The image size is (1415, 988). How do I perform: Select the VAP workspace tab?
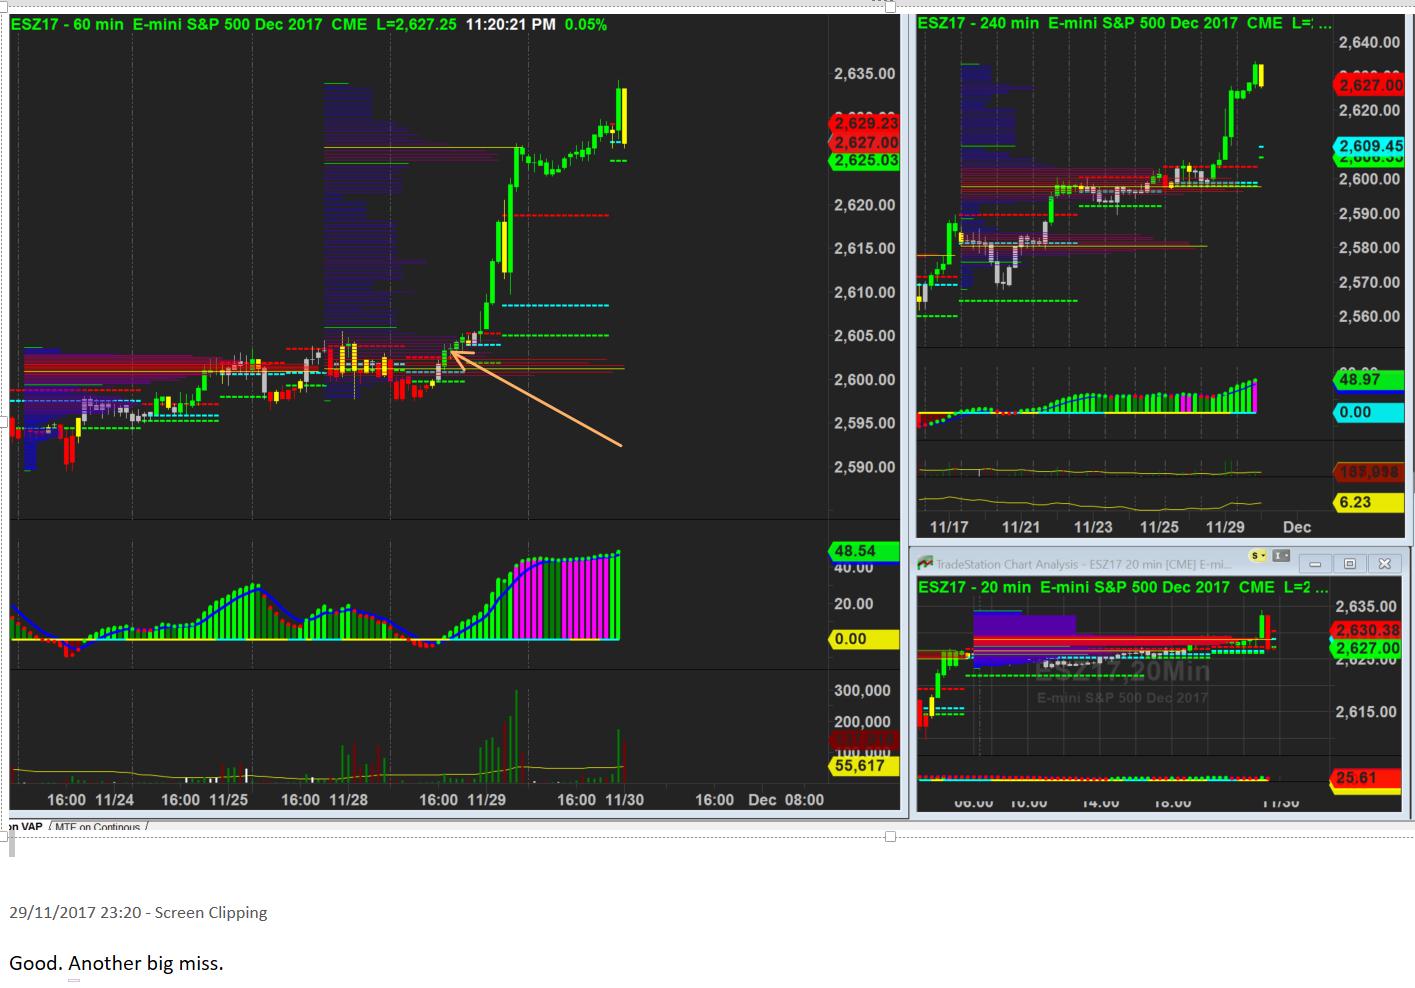tap(27, 827)
